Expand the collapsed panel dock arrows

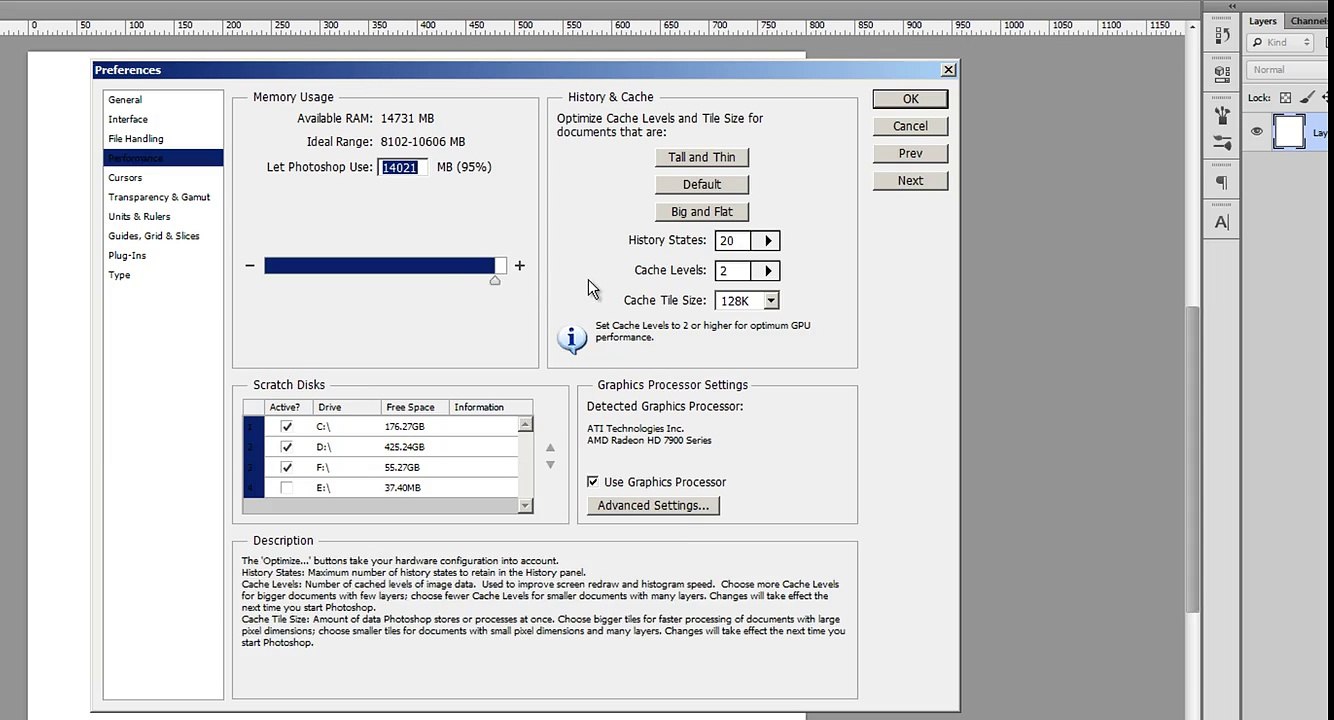coord(1232,7)
